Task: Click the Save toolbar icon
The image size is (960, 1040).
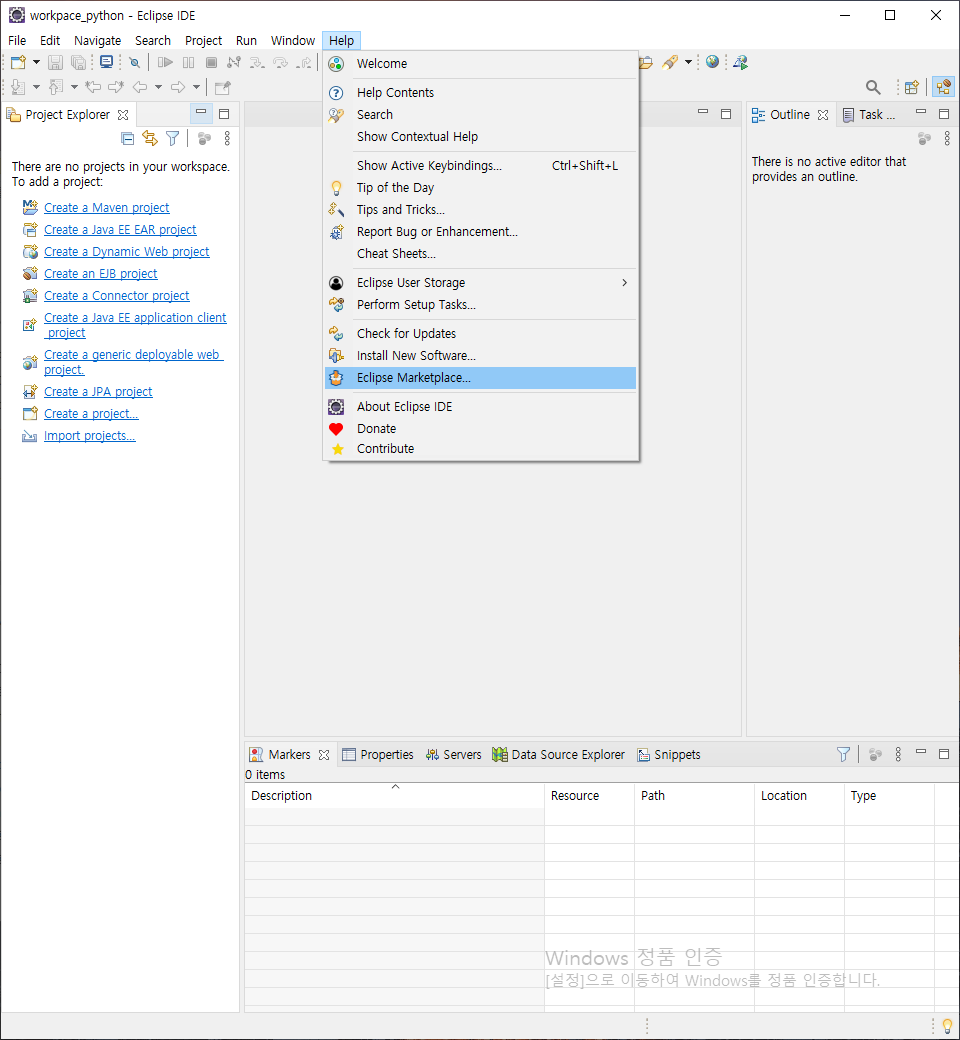Action: [x=56, y=62]
